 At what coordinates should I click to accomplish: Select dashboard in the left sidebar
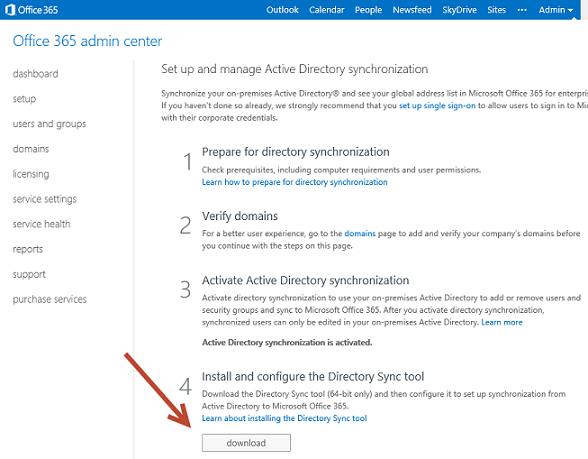tap(36, 74)
